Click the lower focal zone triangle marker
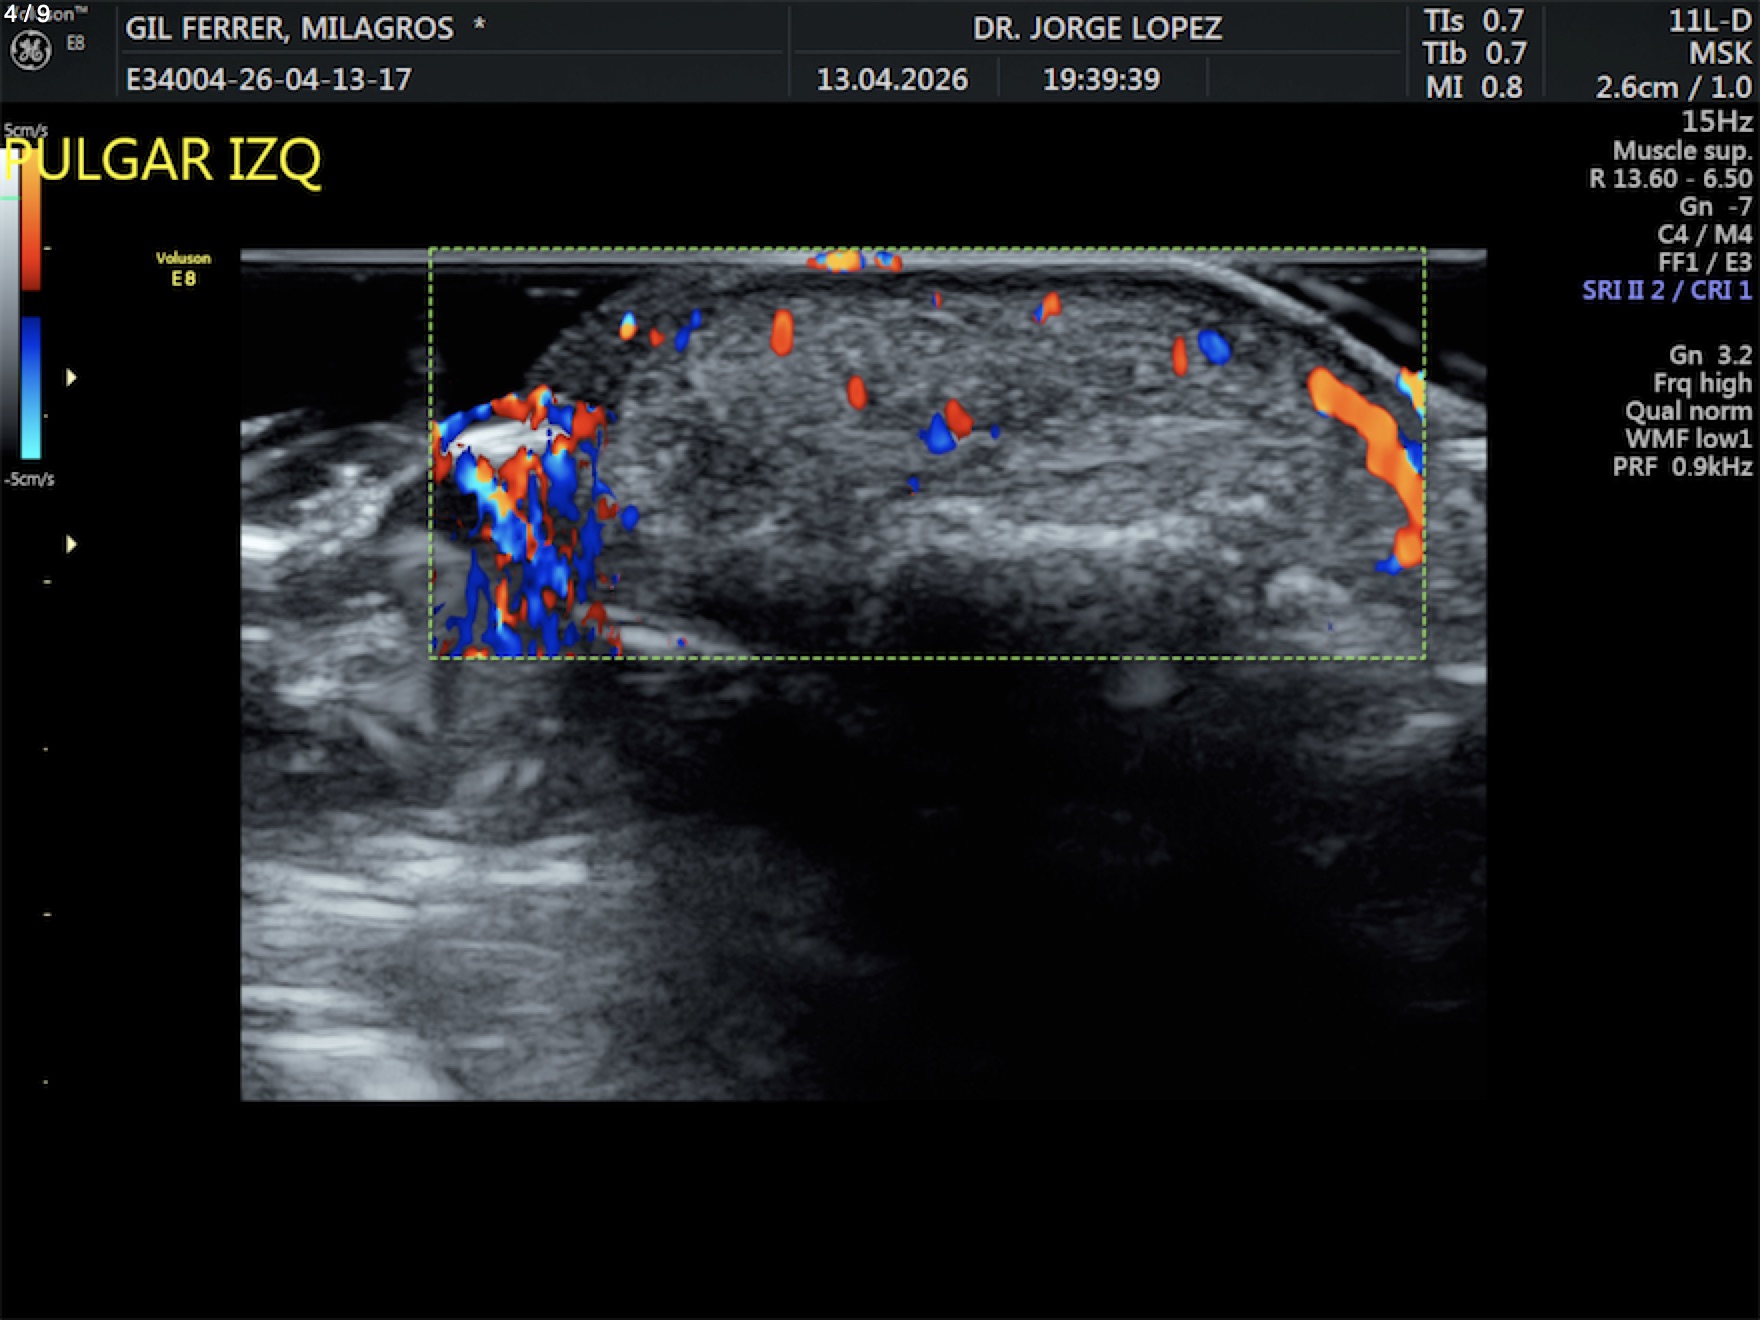The height and width of the screenshot is (1320, 1760). click(71, 544)
